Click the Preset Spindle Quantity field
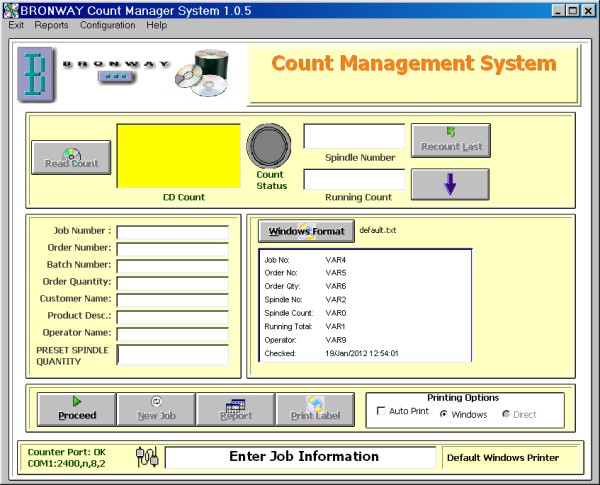 [173, 355]
